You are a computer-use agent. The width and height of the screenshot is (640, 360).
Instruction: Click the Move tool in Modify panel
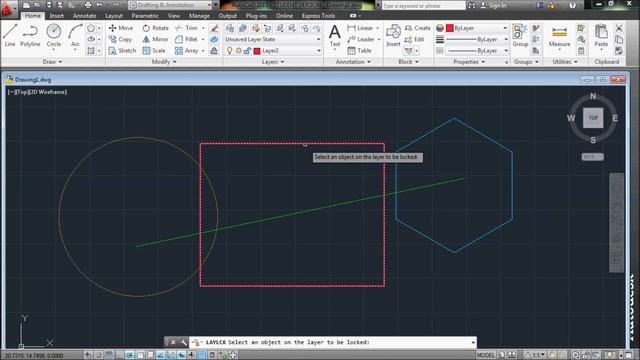coord(121,28)
